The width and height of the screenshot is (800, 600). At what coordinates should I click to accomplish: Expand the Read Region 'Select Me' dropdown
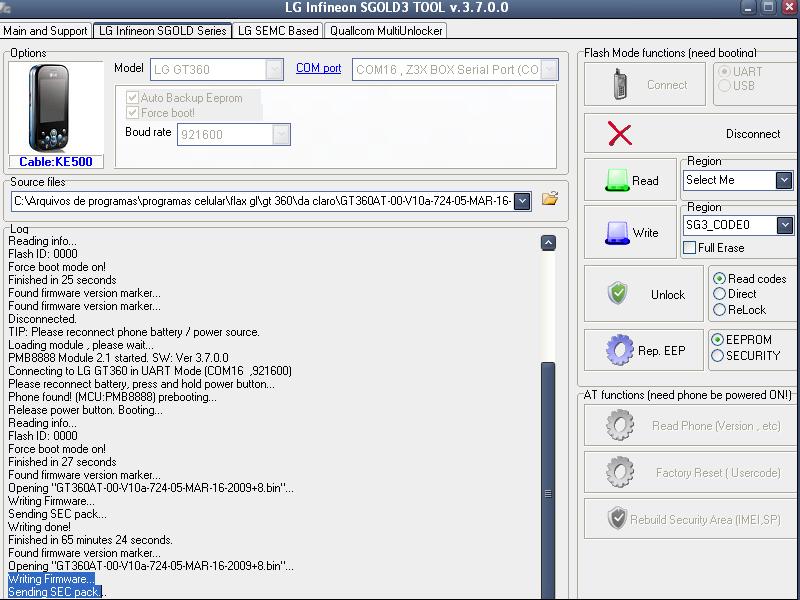tap(783, 180)
